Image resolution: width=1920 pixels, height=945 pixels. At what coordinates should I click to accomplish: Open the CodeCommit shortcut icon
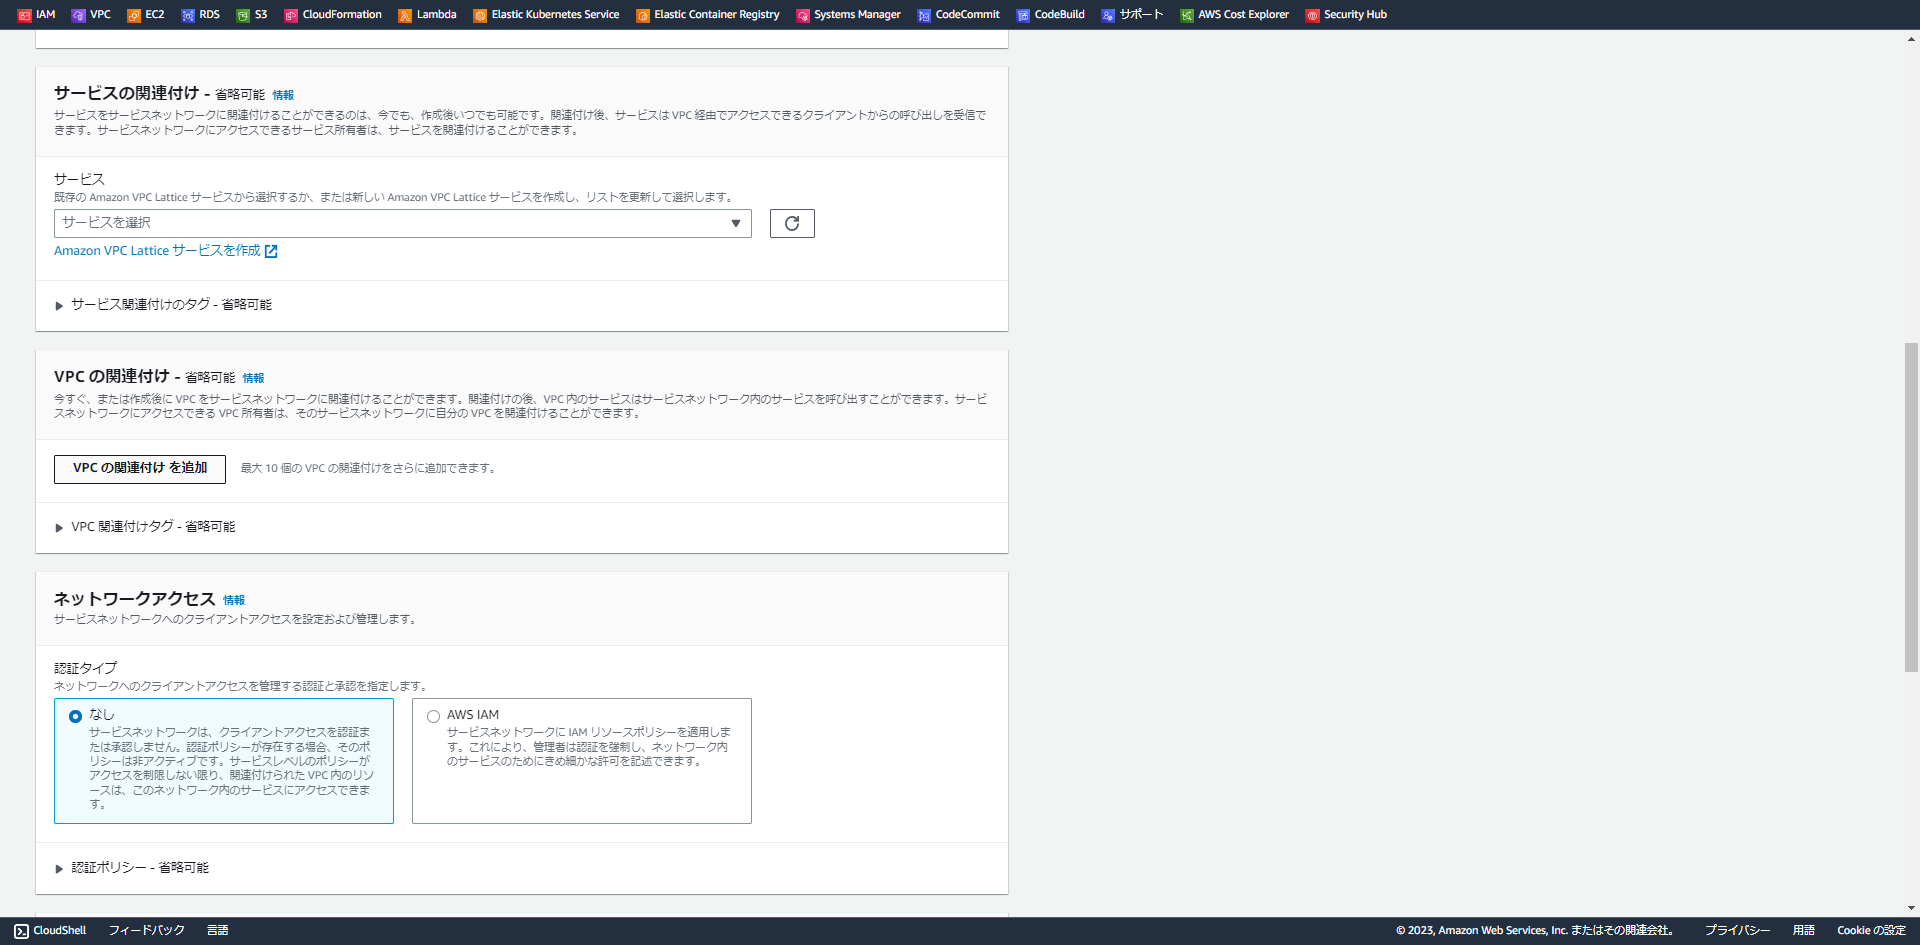coord(924,15)
